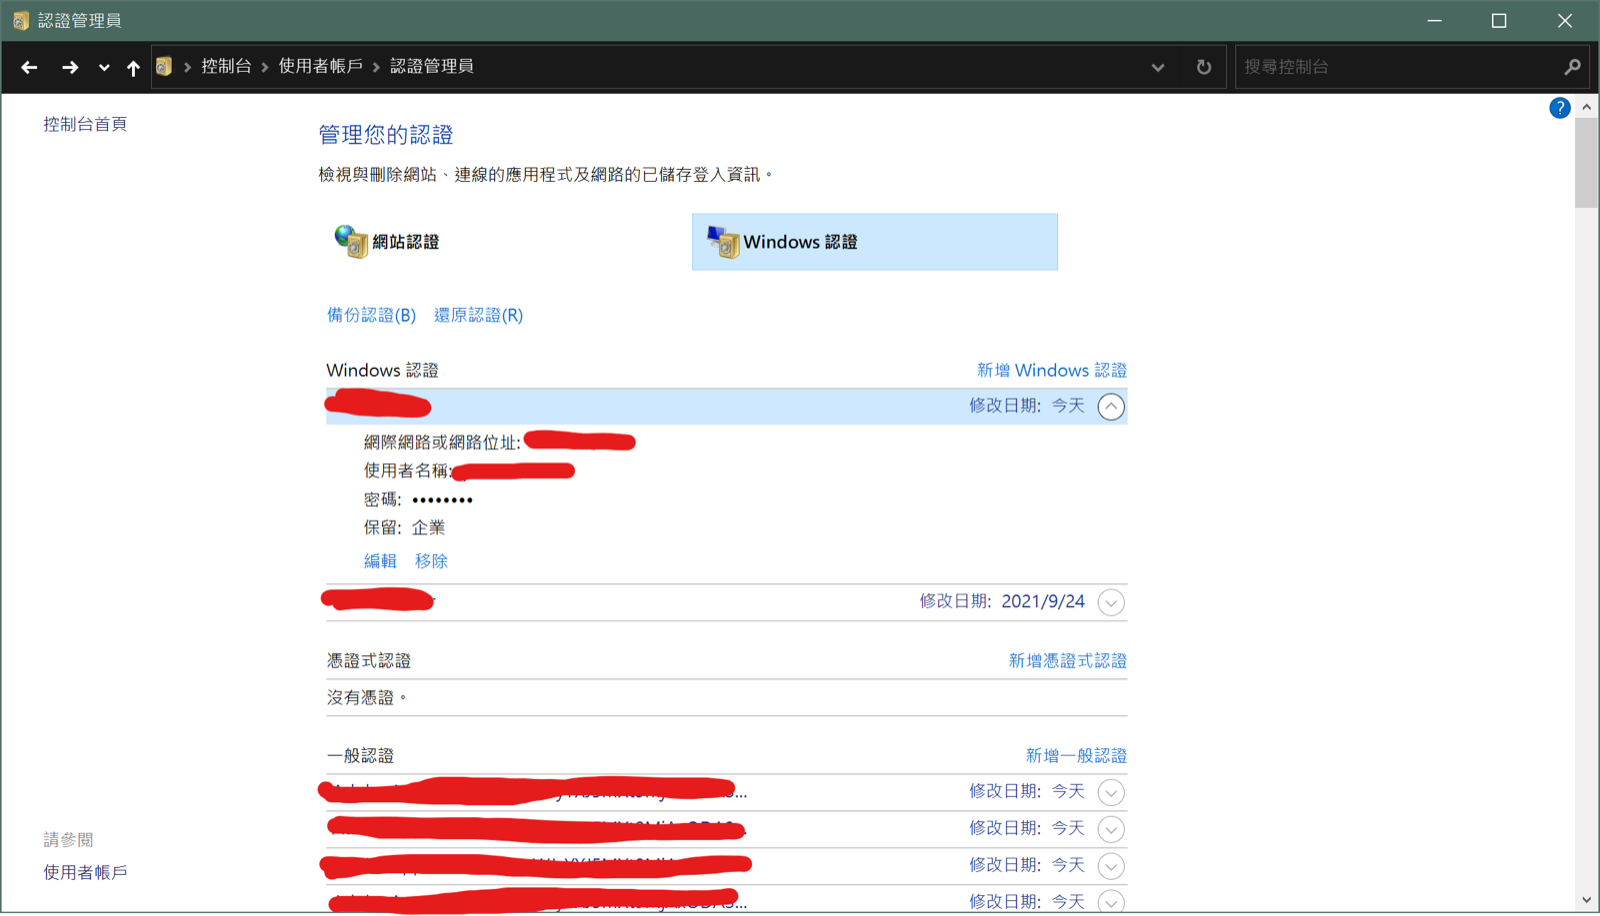Go back with the back arrow
The image size is (1600, 916).
coord(29,67)
